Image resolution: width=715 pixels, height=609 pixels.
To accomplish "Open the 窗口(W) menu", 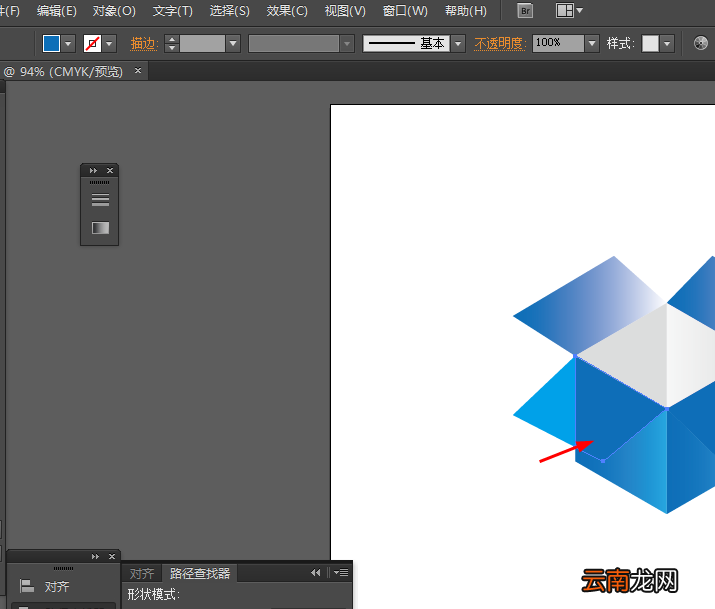I will pos(405,10).
